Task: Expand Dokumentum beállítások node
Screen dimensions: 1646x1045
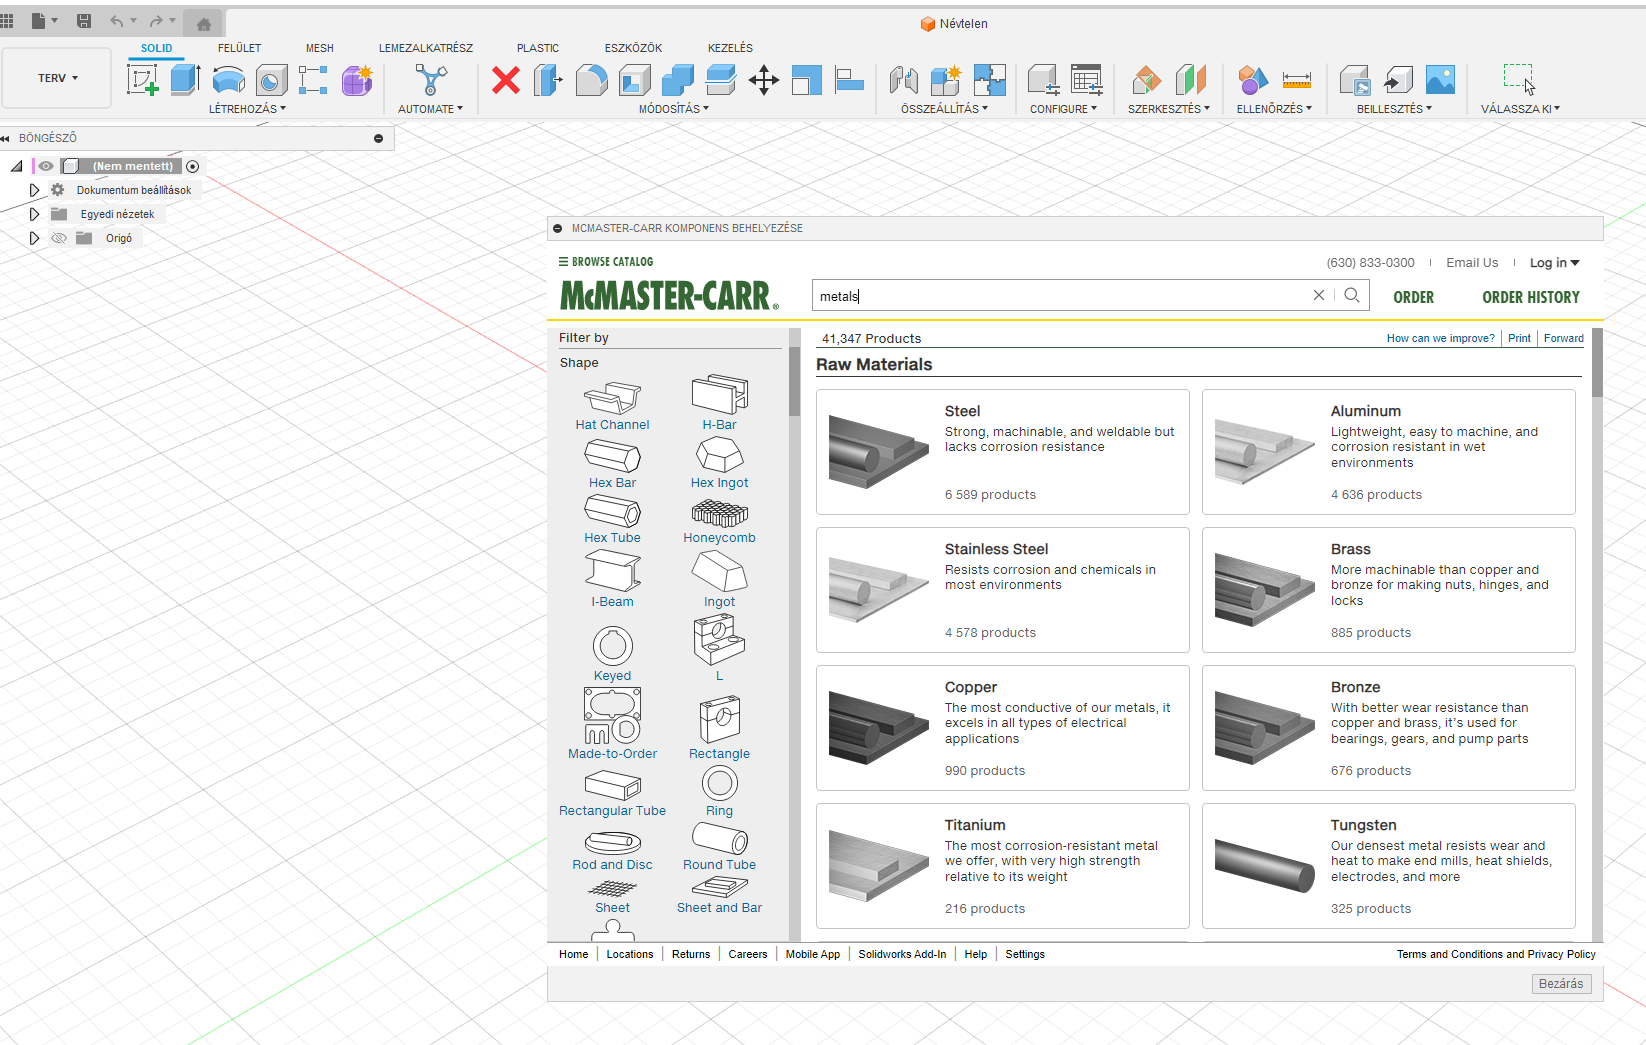Action: [34, 190]
